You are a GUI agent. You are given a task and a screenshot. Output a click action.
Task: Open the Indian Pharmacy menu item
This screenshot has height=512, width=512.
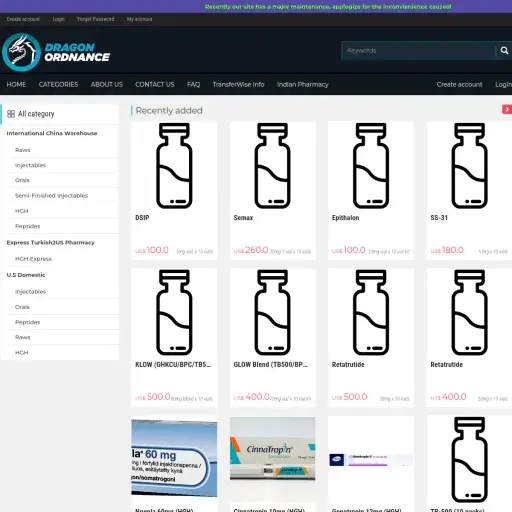[302, 85]
